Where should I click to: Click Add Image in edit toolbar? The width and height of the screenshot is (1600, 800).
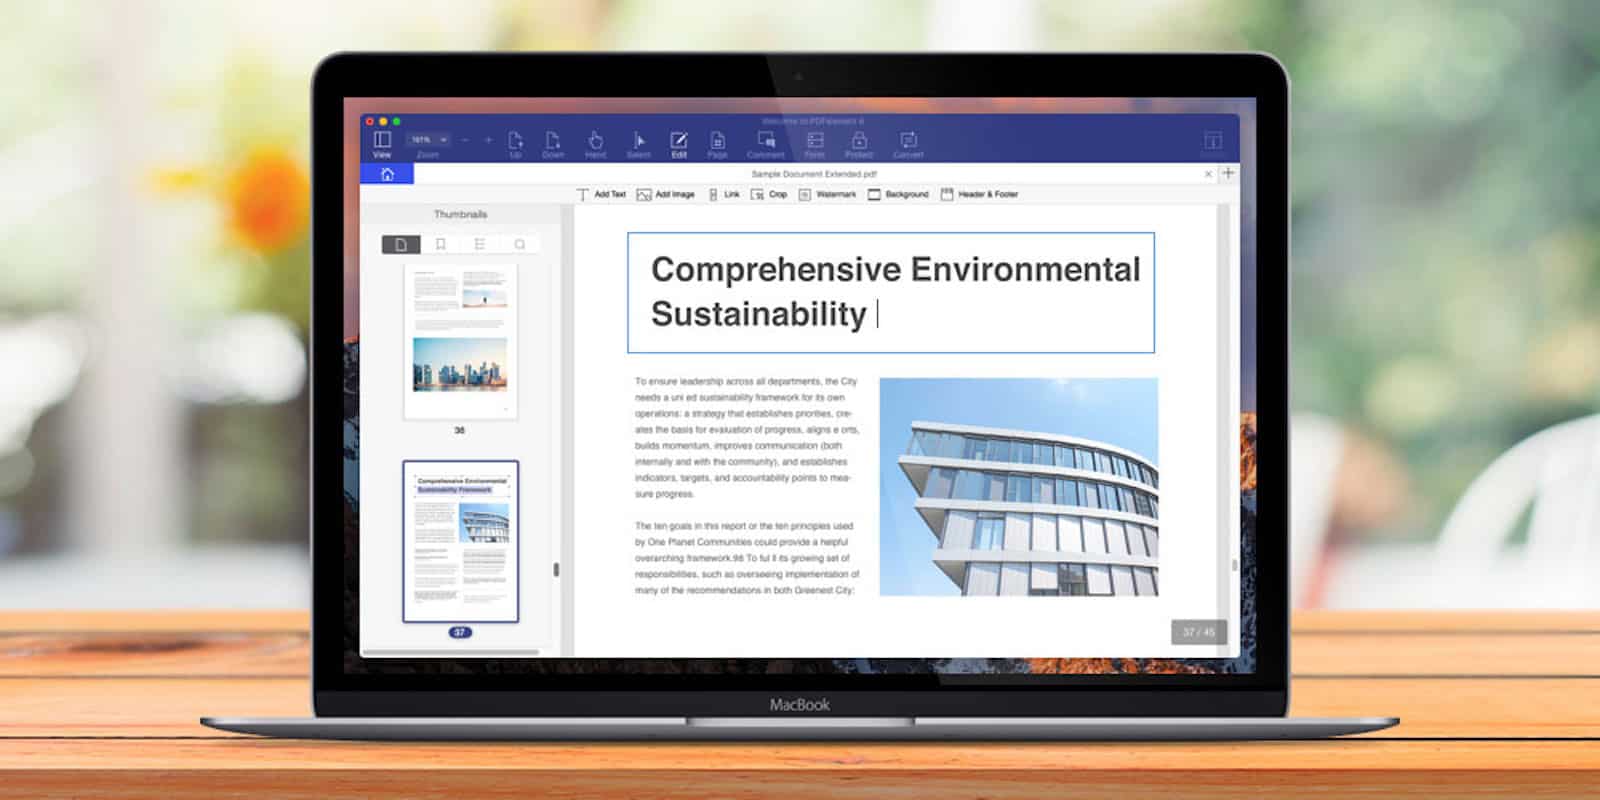pos(666,195)
